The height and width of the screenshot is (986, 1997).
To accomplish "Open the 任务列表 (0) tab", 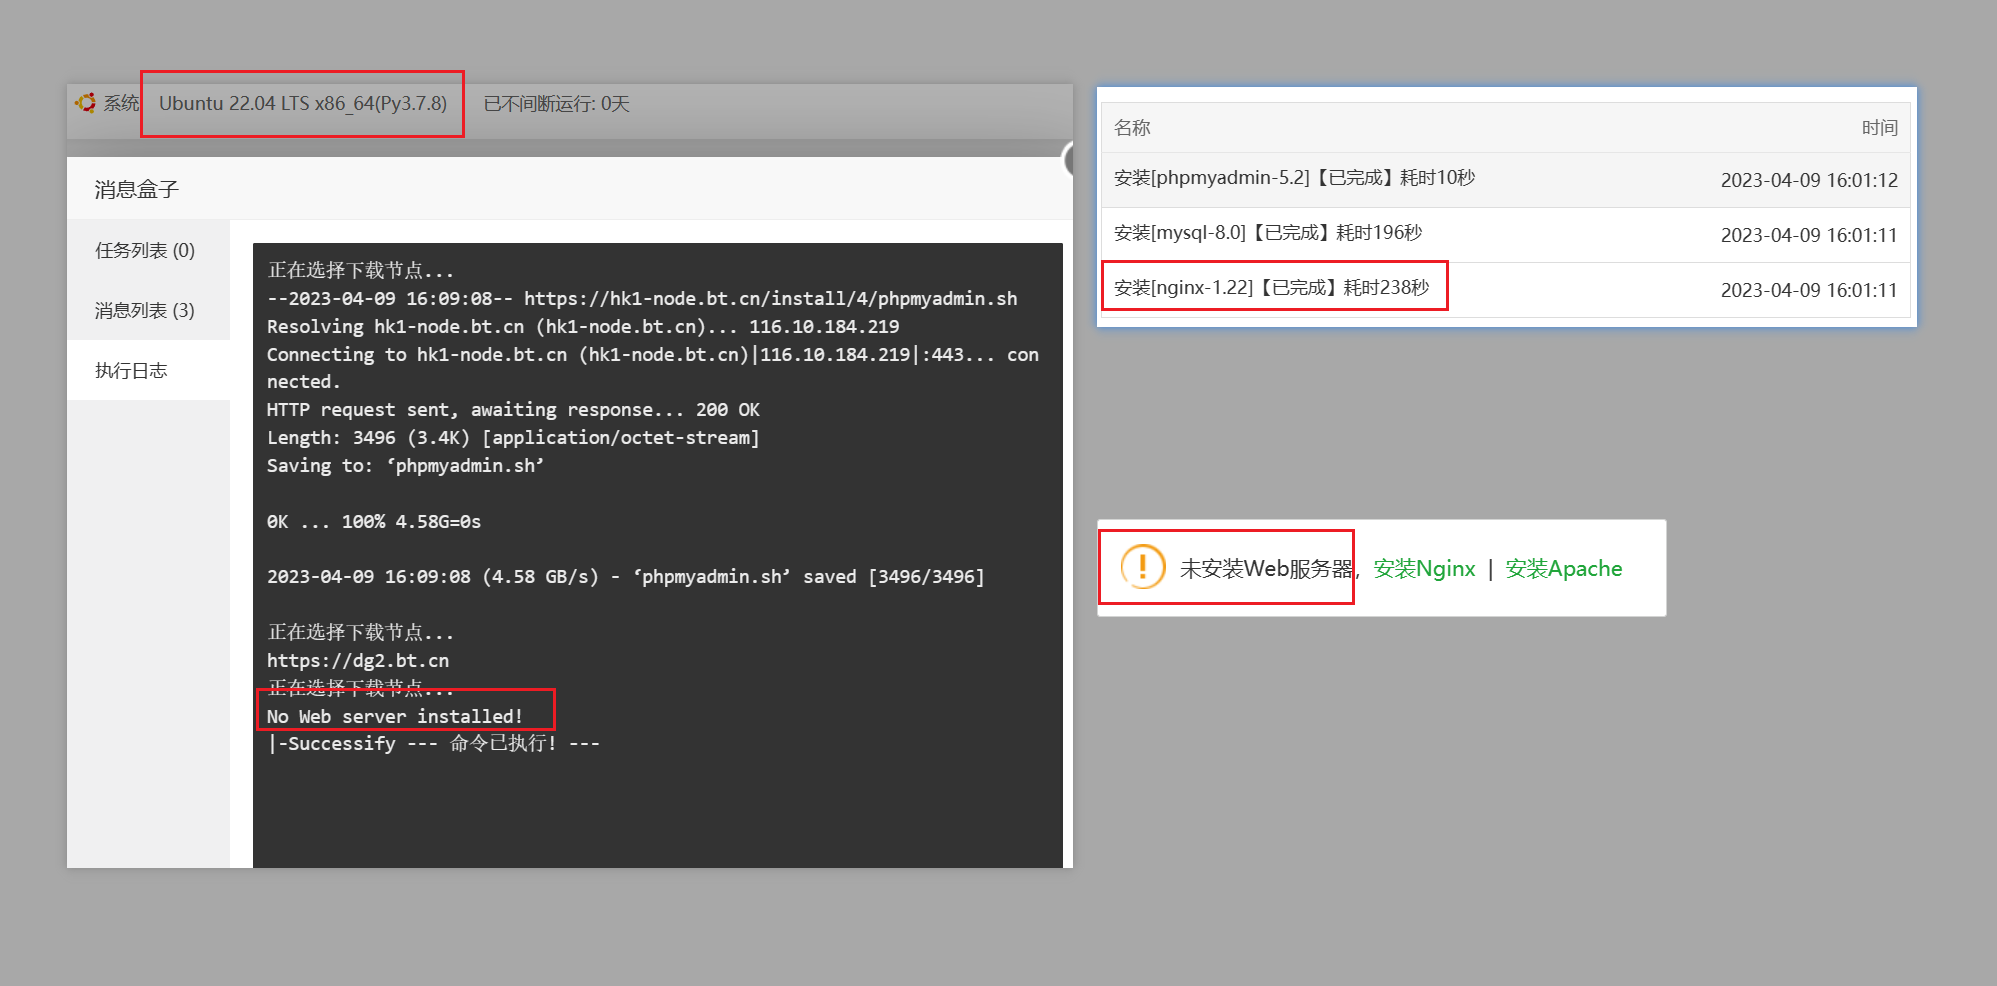I will pos(148,250).
